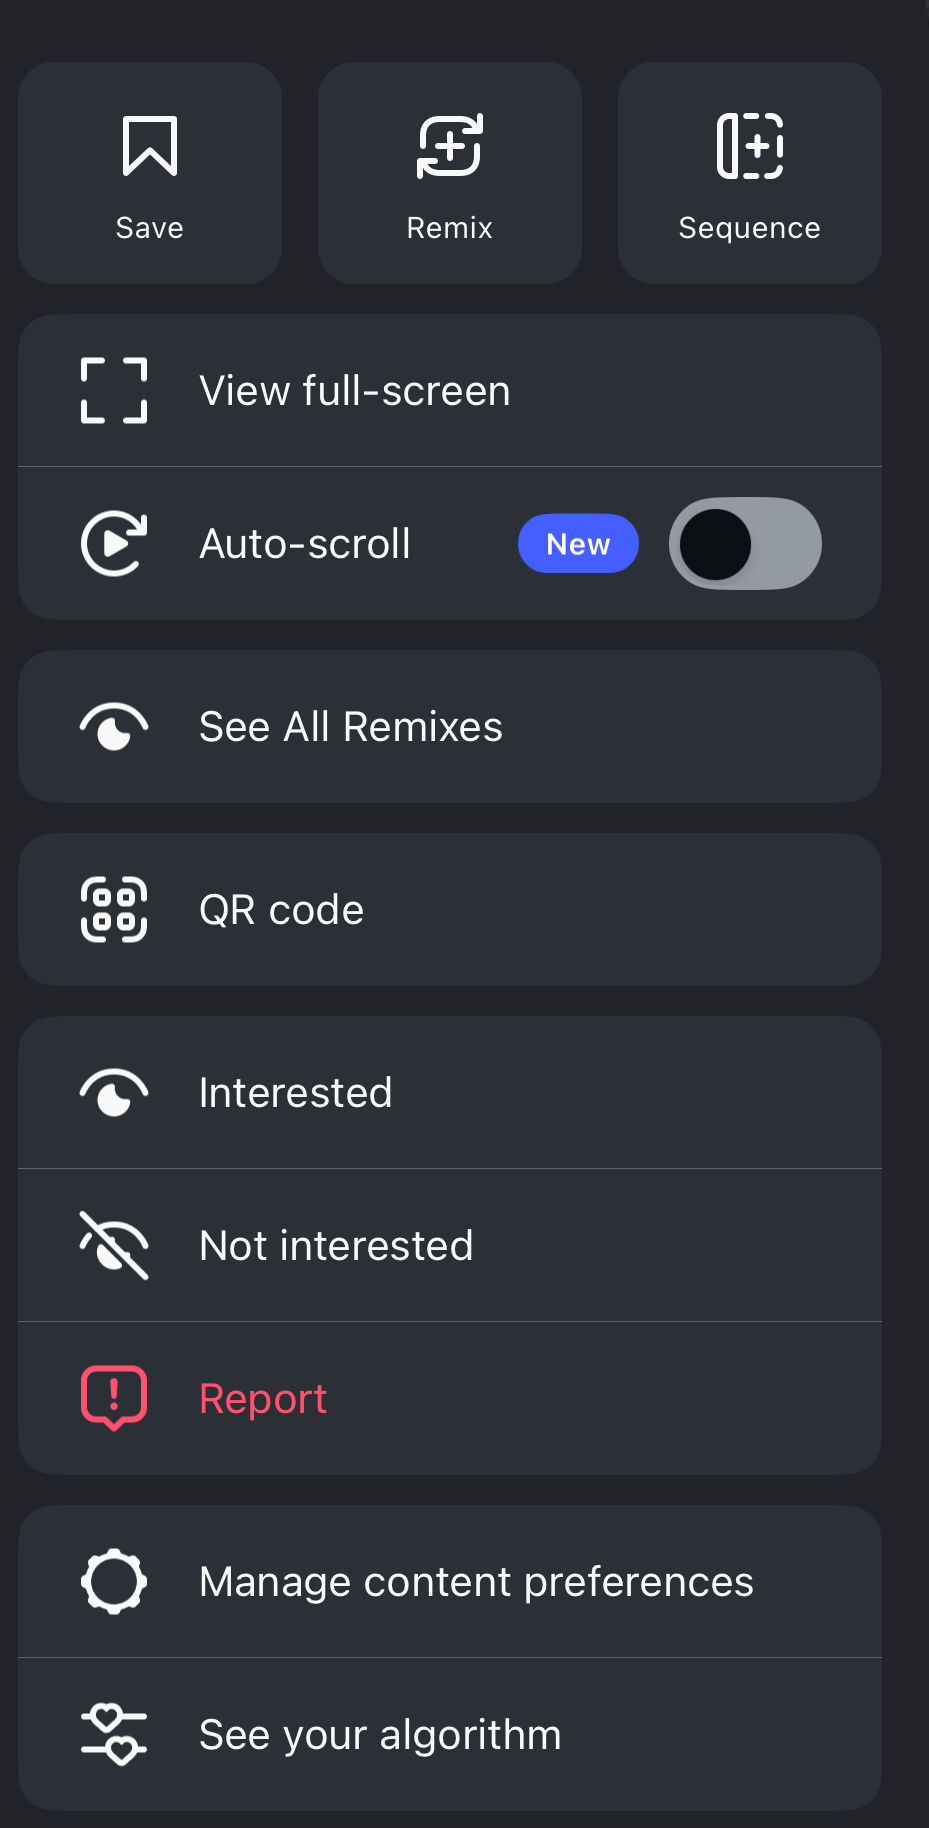Click the Manage content preferences gear icon

click(x=114, y=1581)
